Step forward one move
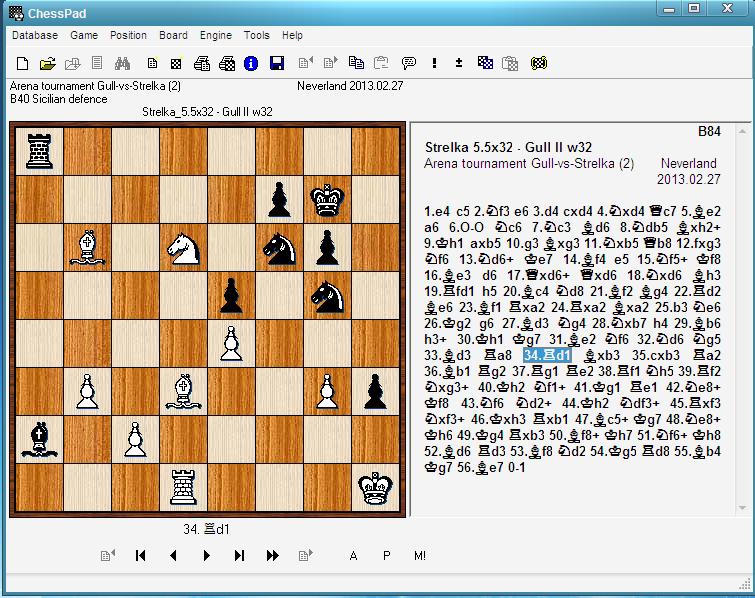The width and height of the screenshot is (755, 598). [207, 556]
